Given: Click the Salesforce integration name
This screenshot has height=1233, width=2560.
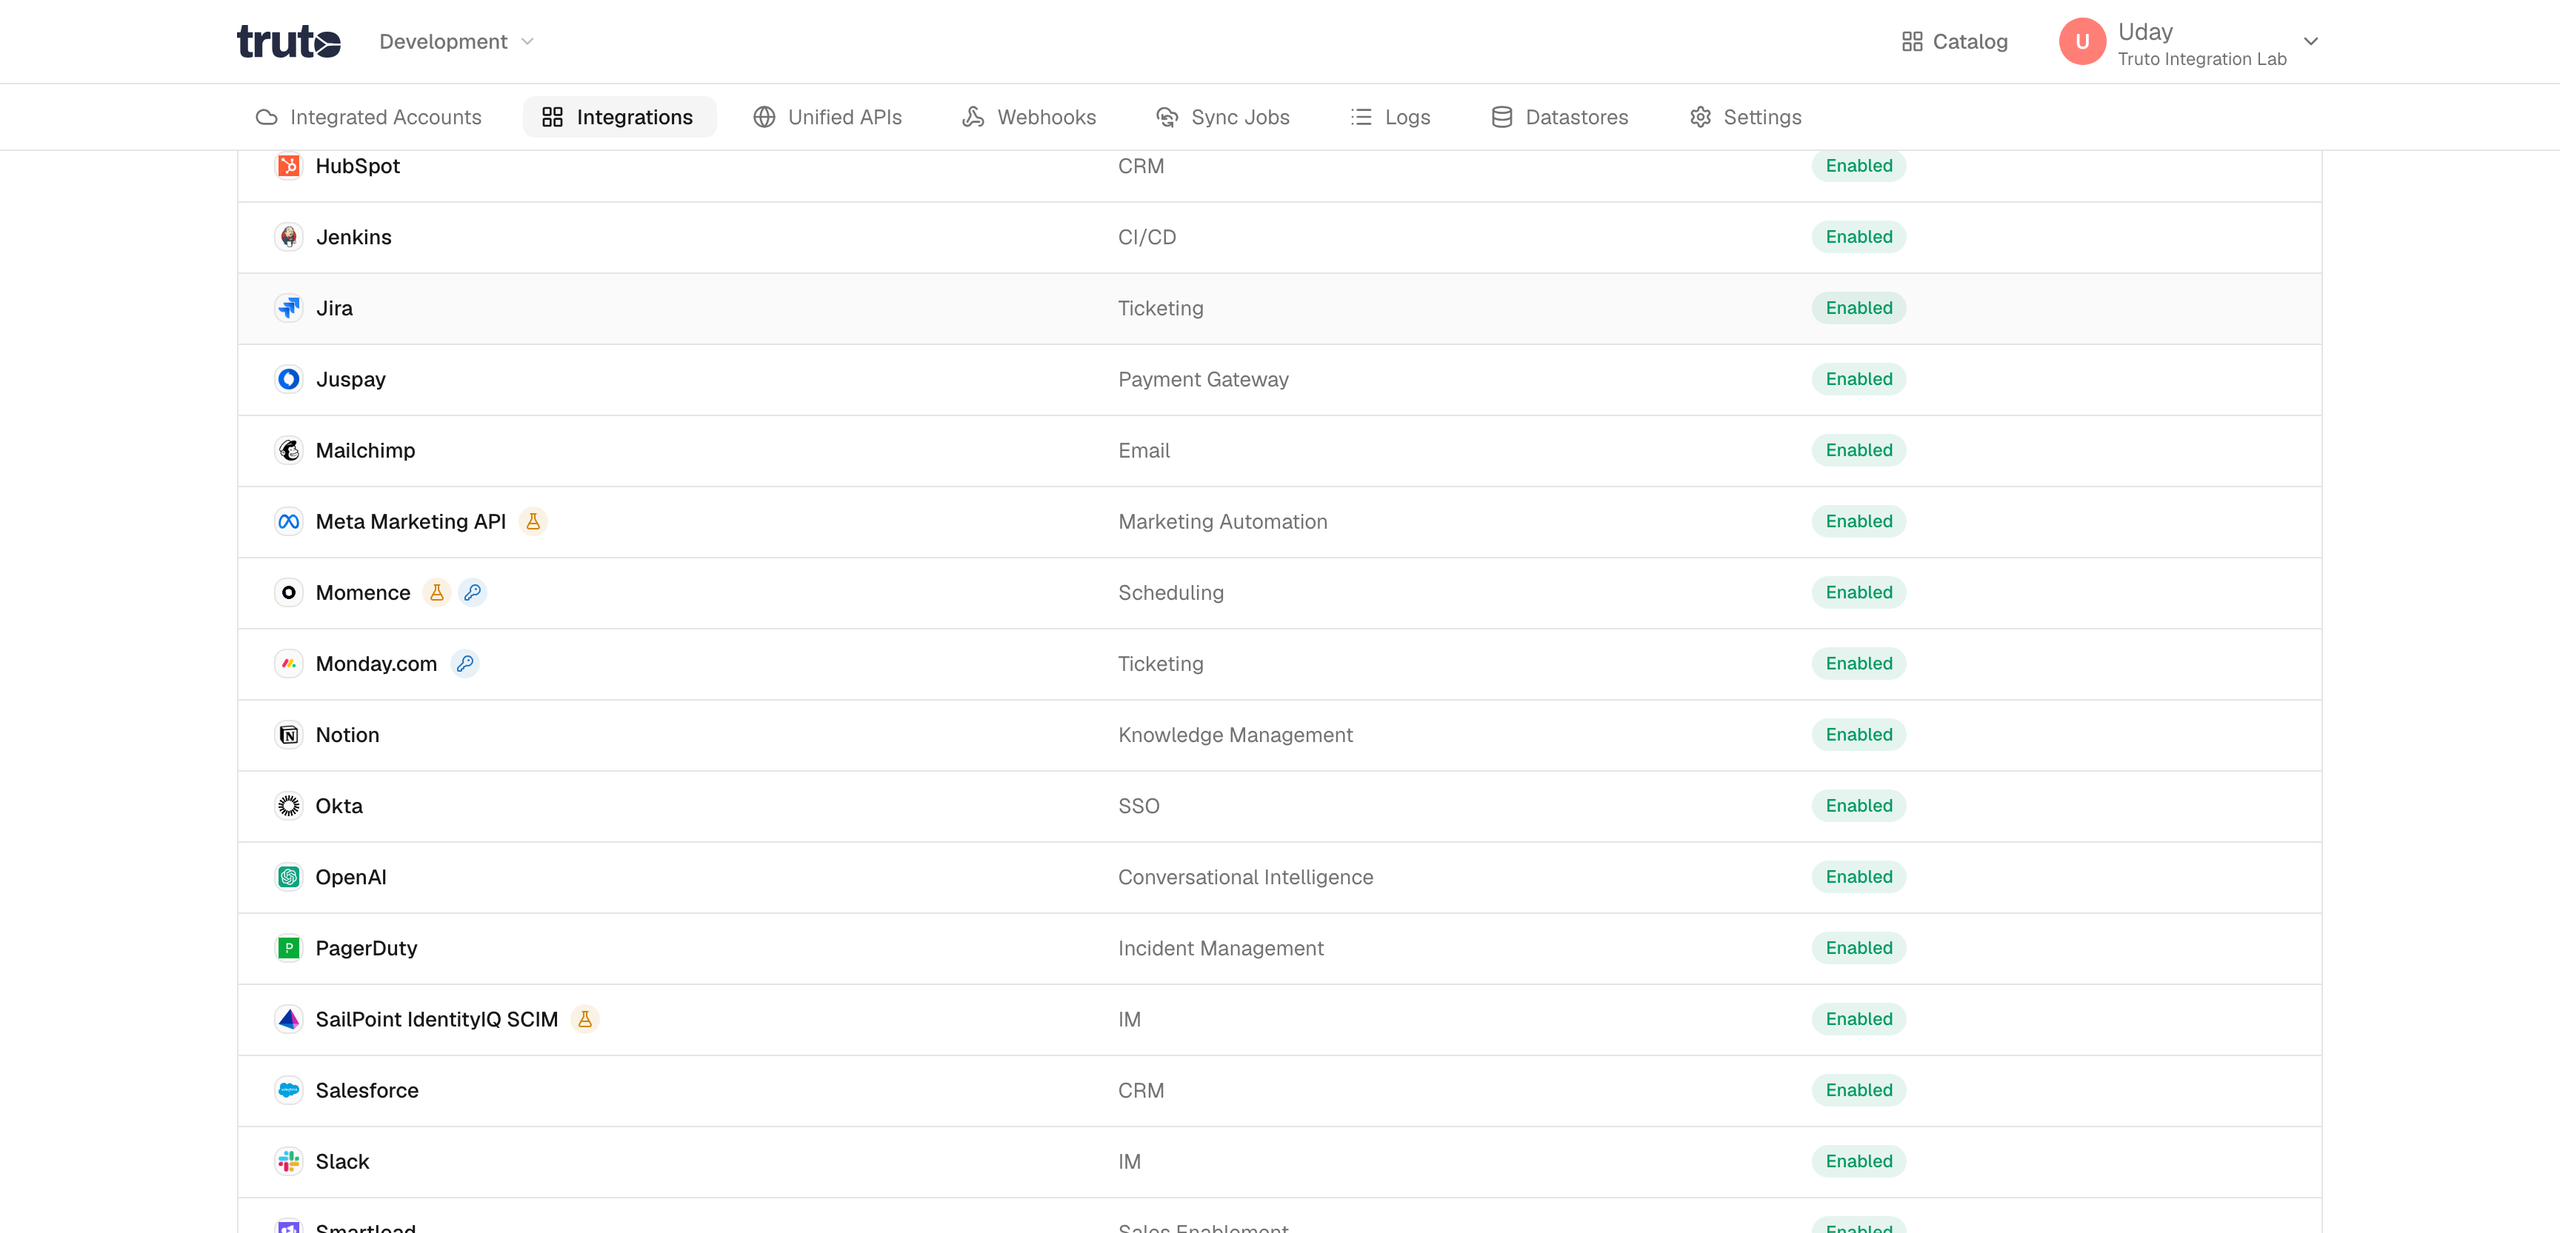Looking at the screenshot, I should tap(367, 1090).
